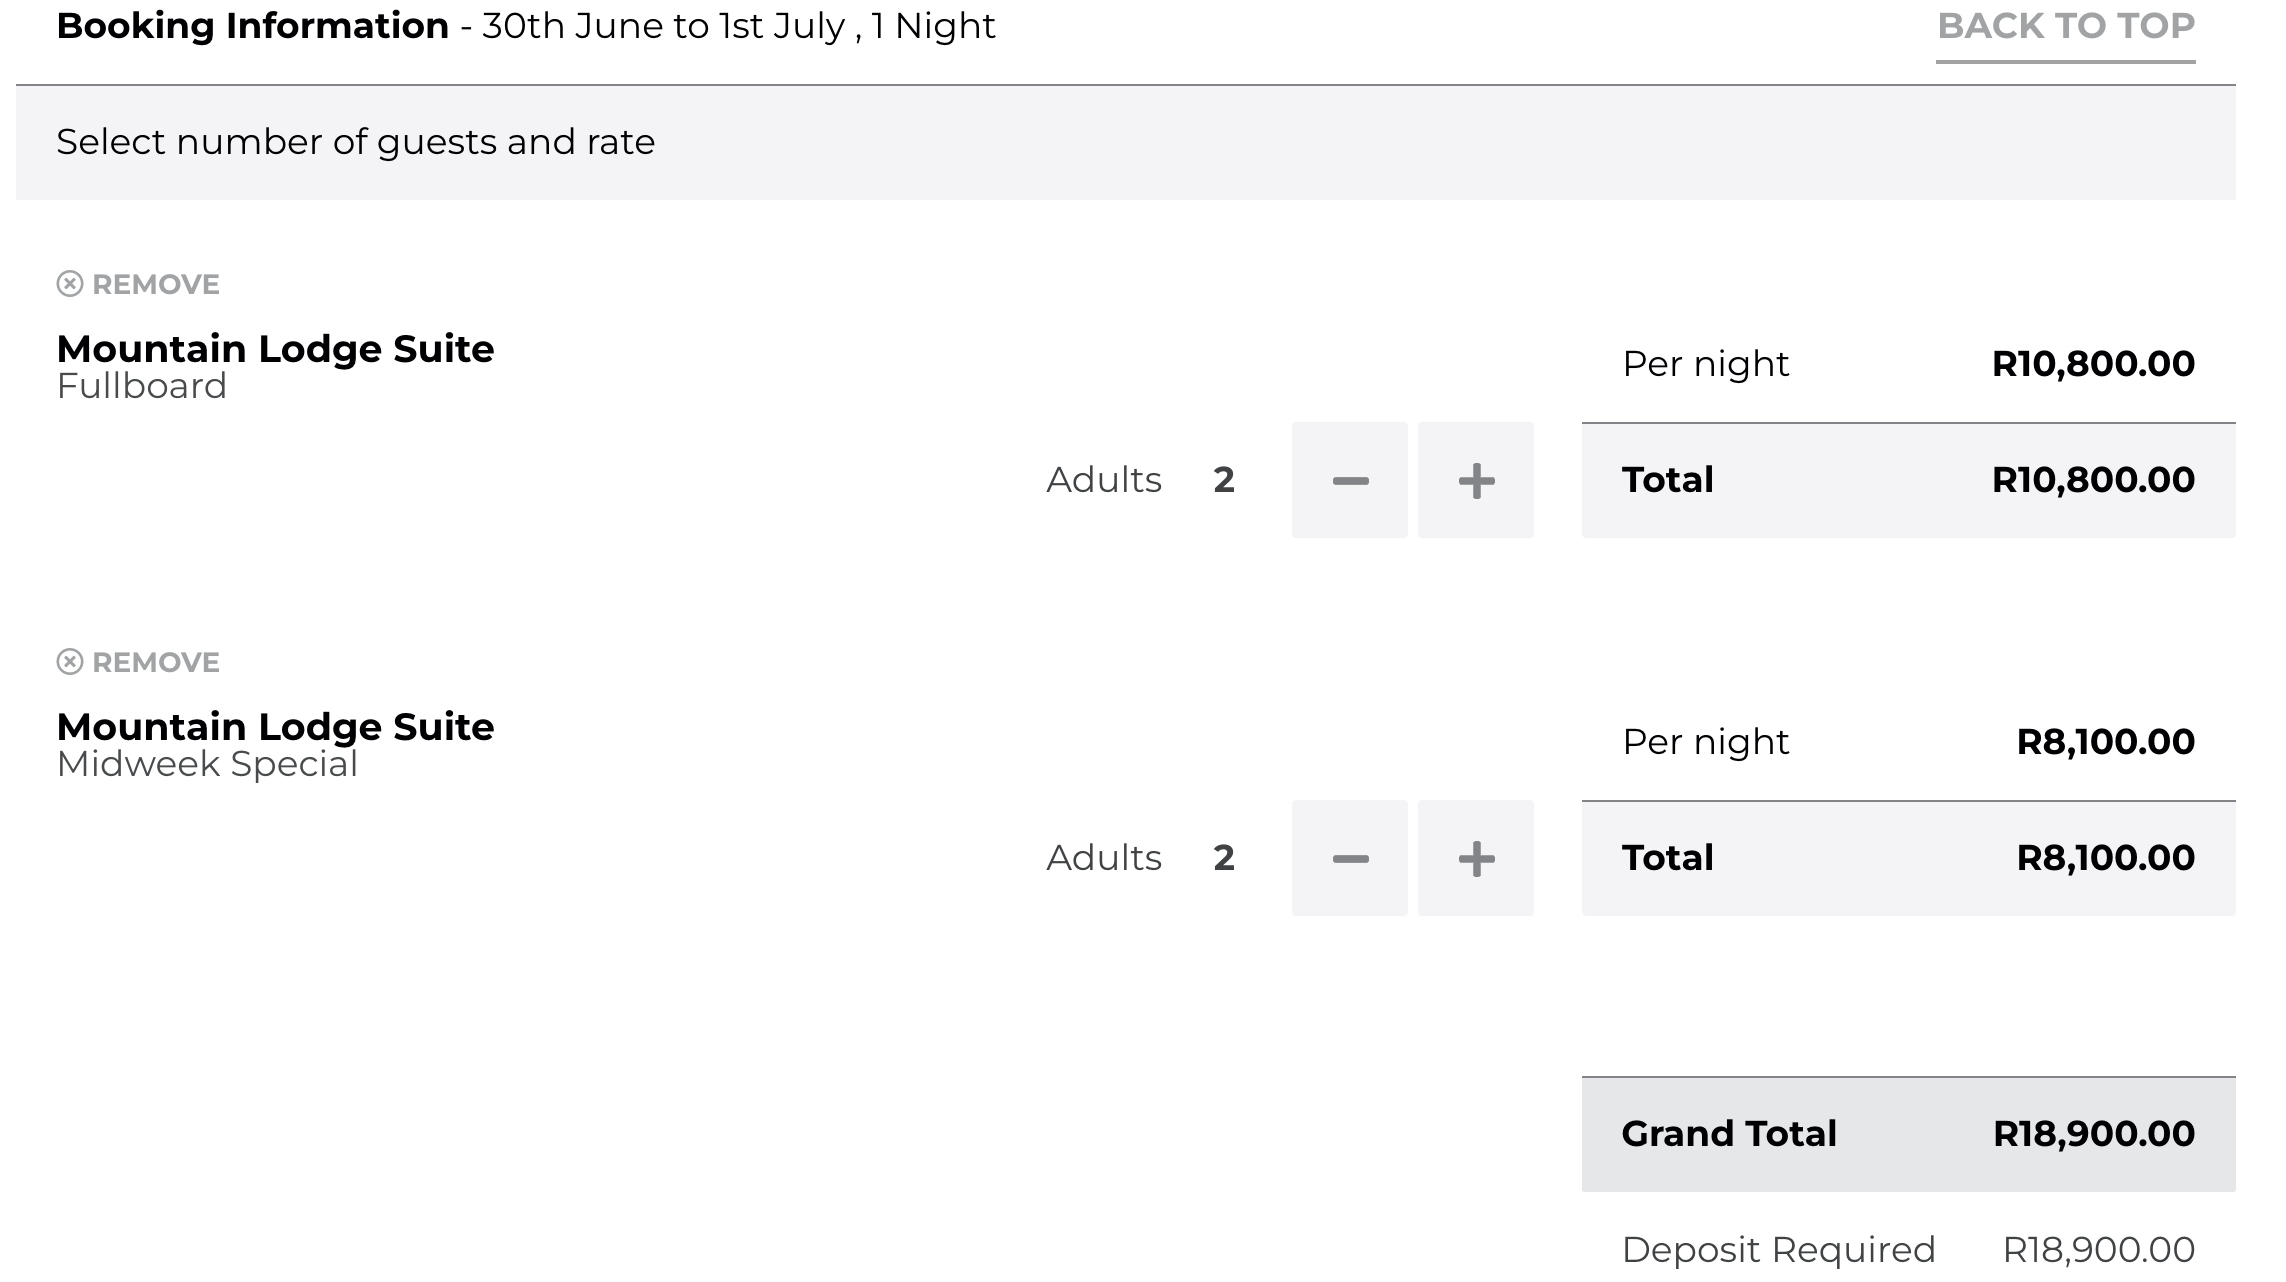Click the circled X next to second REMOVE label

(68, 660)
